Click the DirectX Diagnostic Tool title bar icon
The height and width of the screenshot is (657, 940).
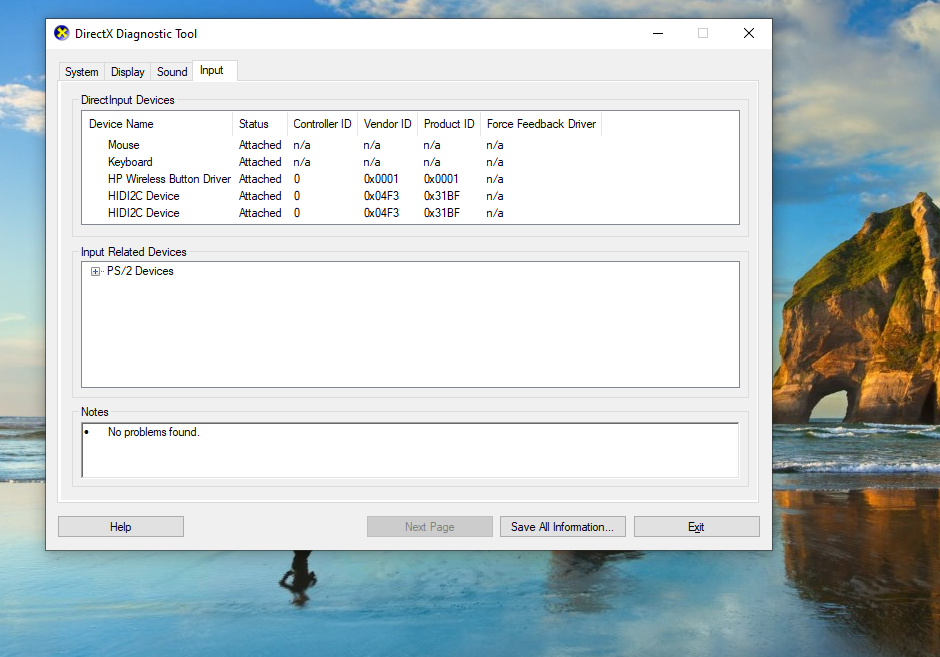61,34
